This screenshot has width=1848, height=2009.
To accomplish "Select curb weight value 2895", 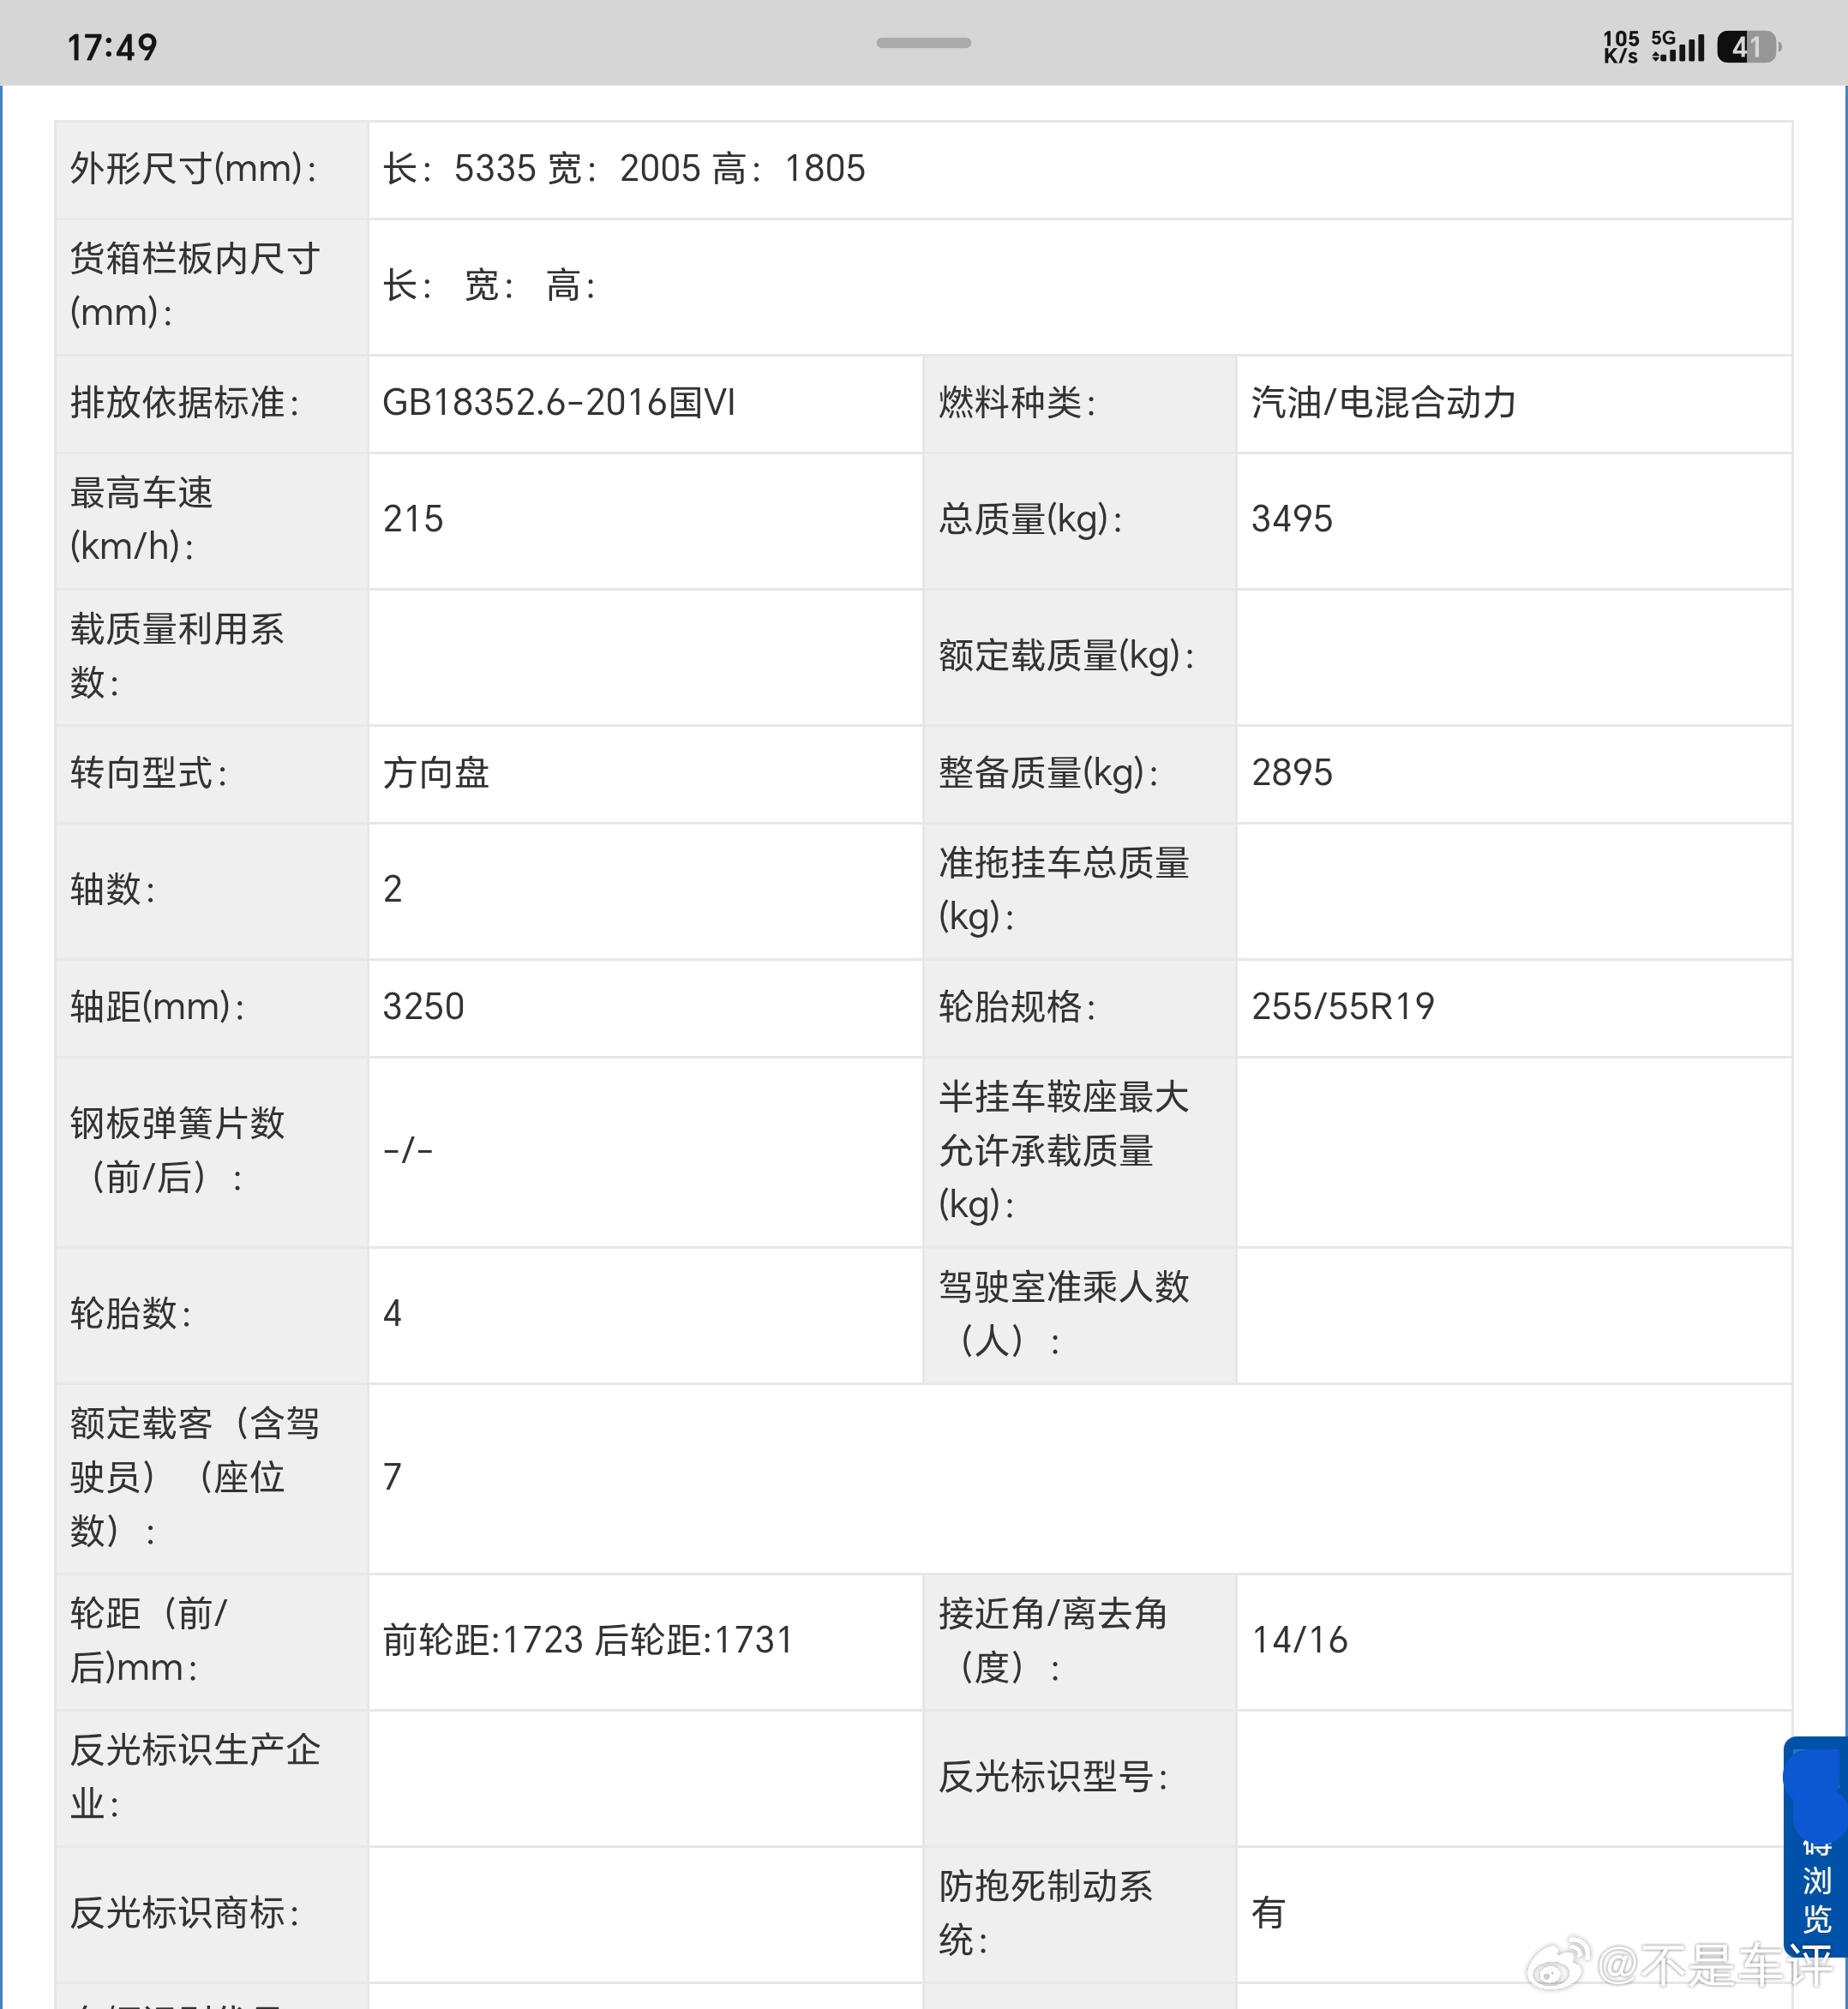I will click(1292, 774).
